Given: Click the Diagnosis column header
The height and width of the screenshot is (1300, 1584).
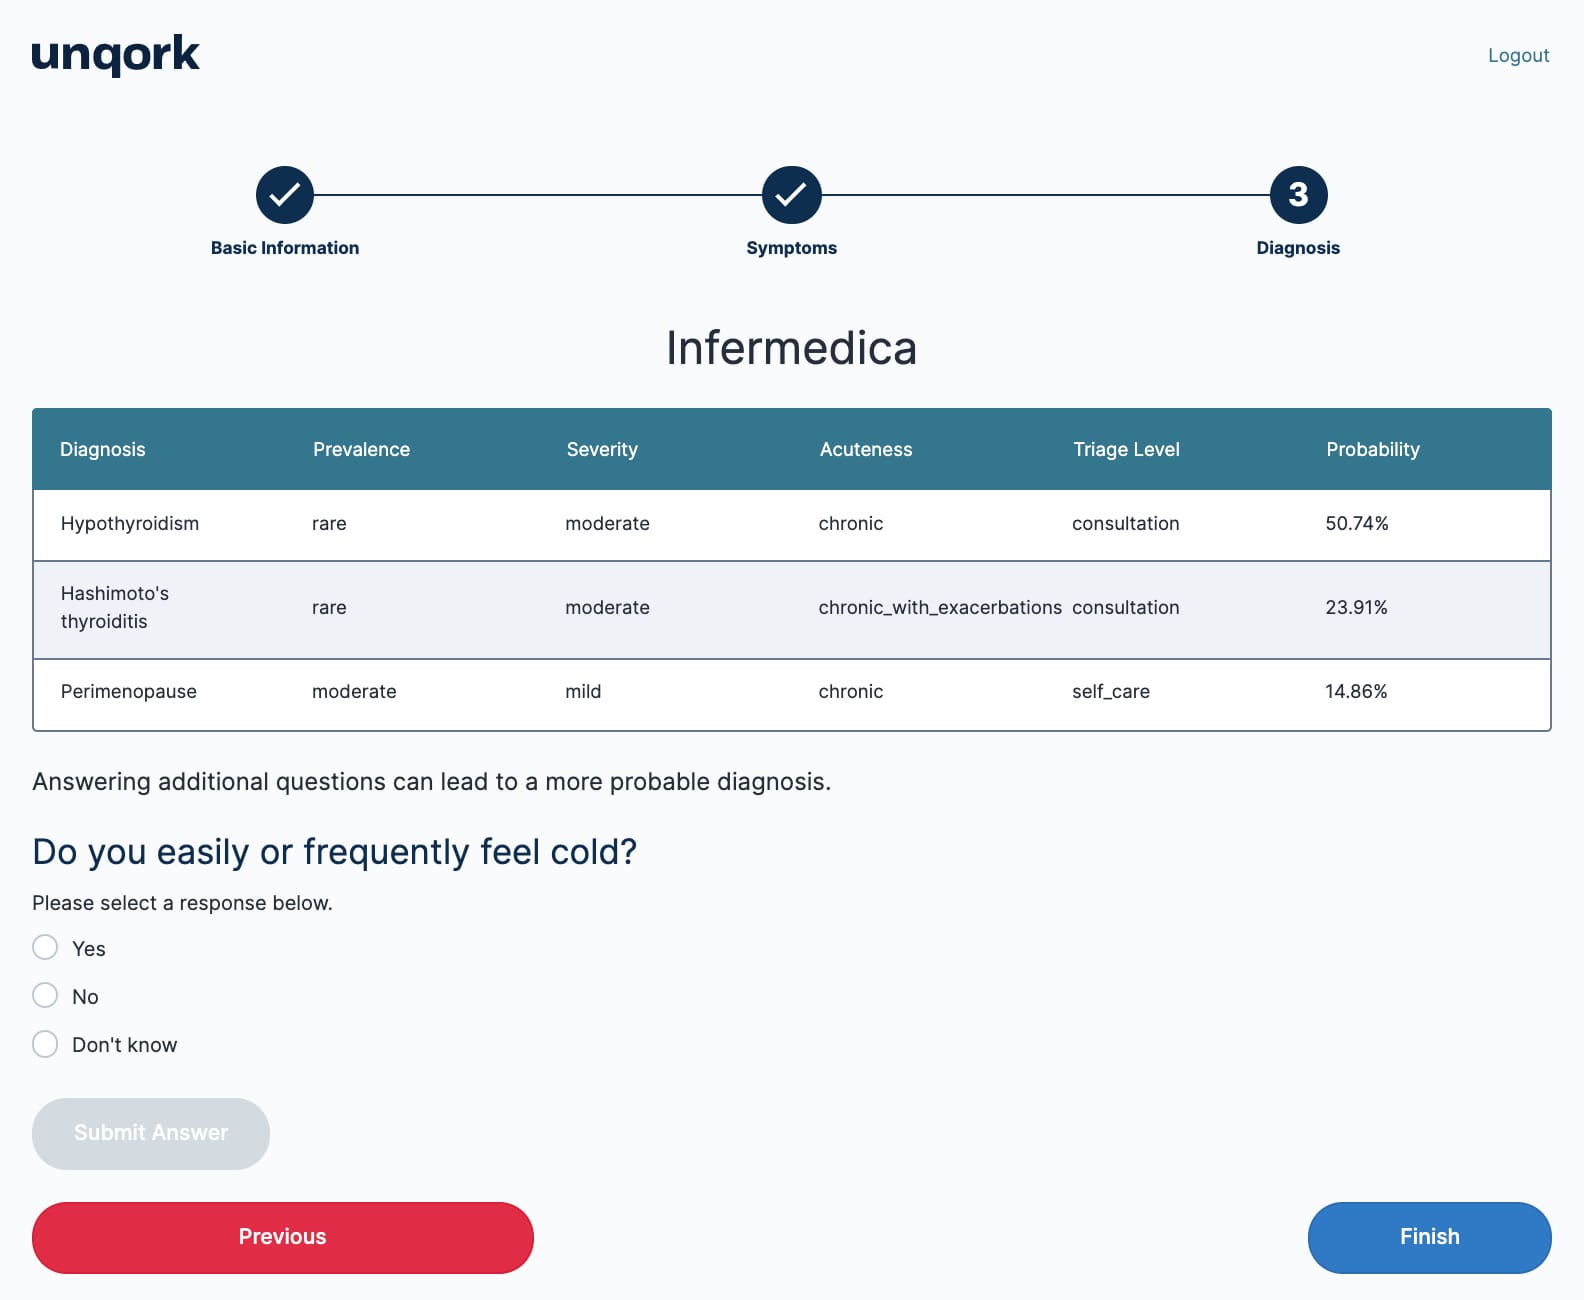Looking at the screenshot, I should point(103,450).
